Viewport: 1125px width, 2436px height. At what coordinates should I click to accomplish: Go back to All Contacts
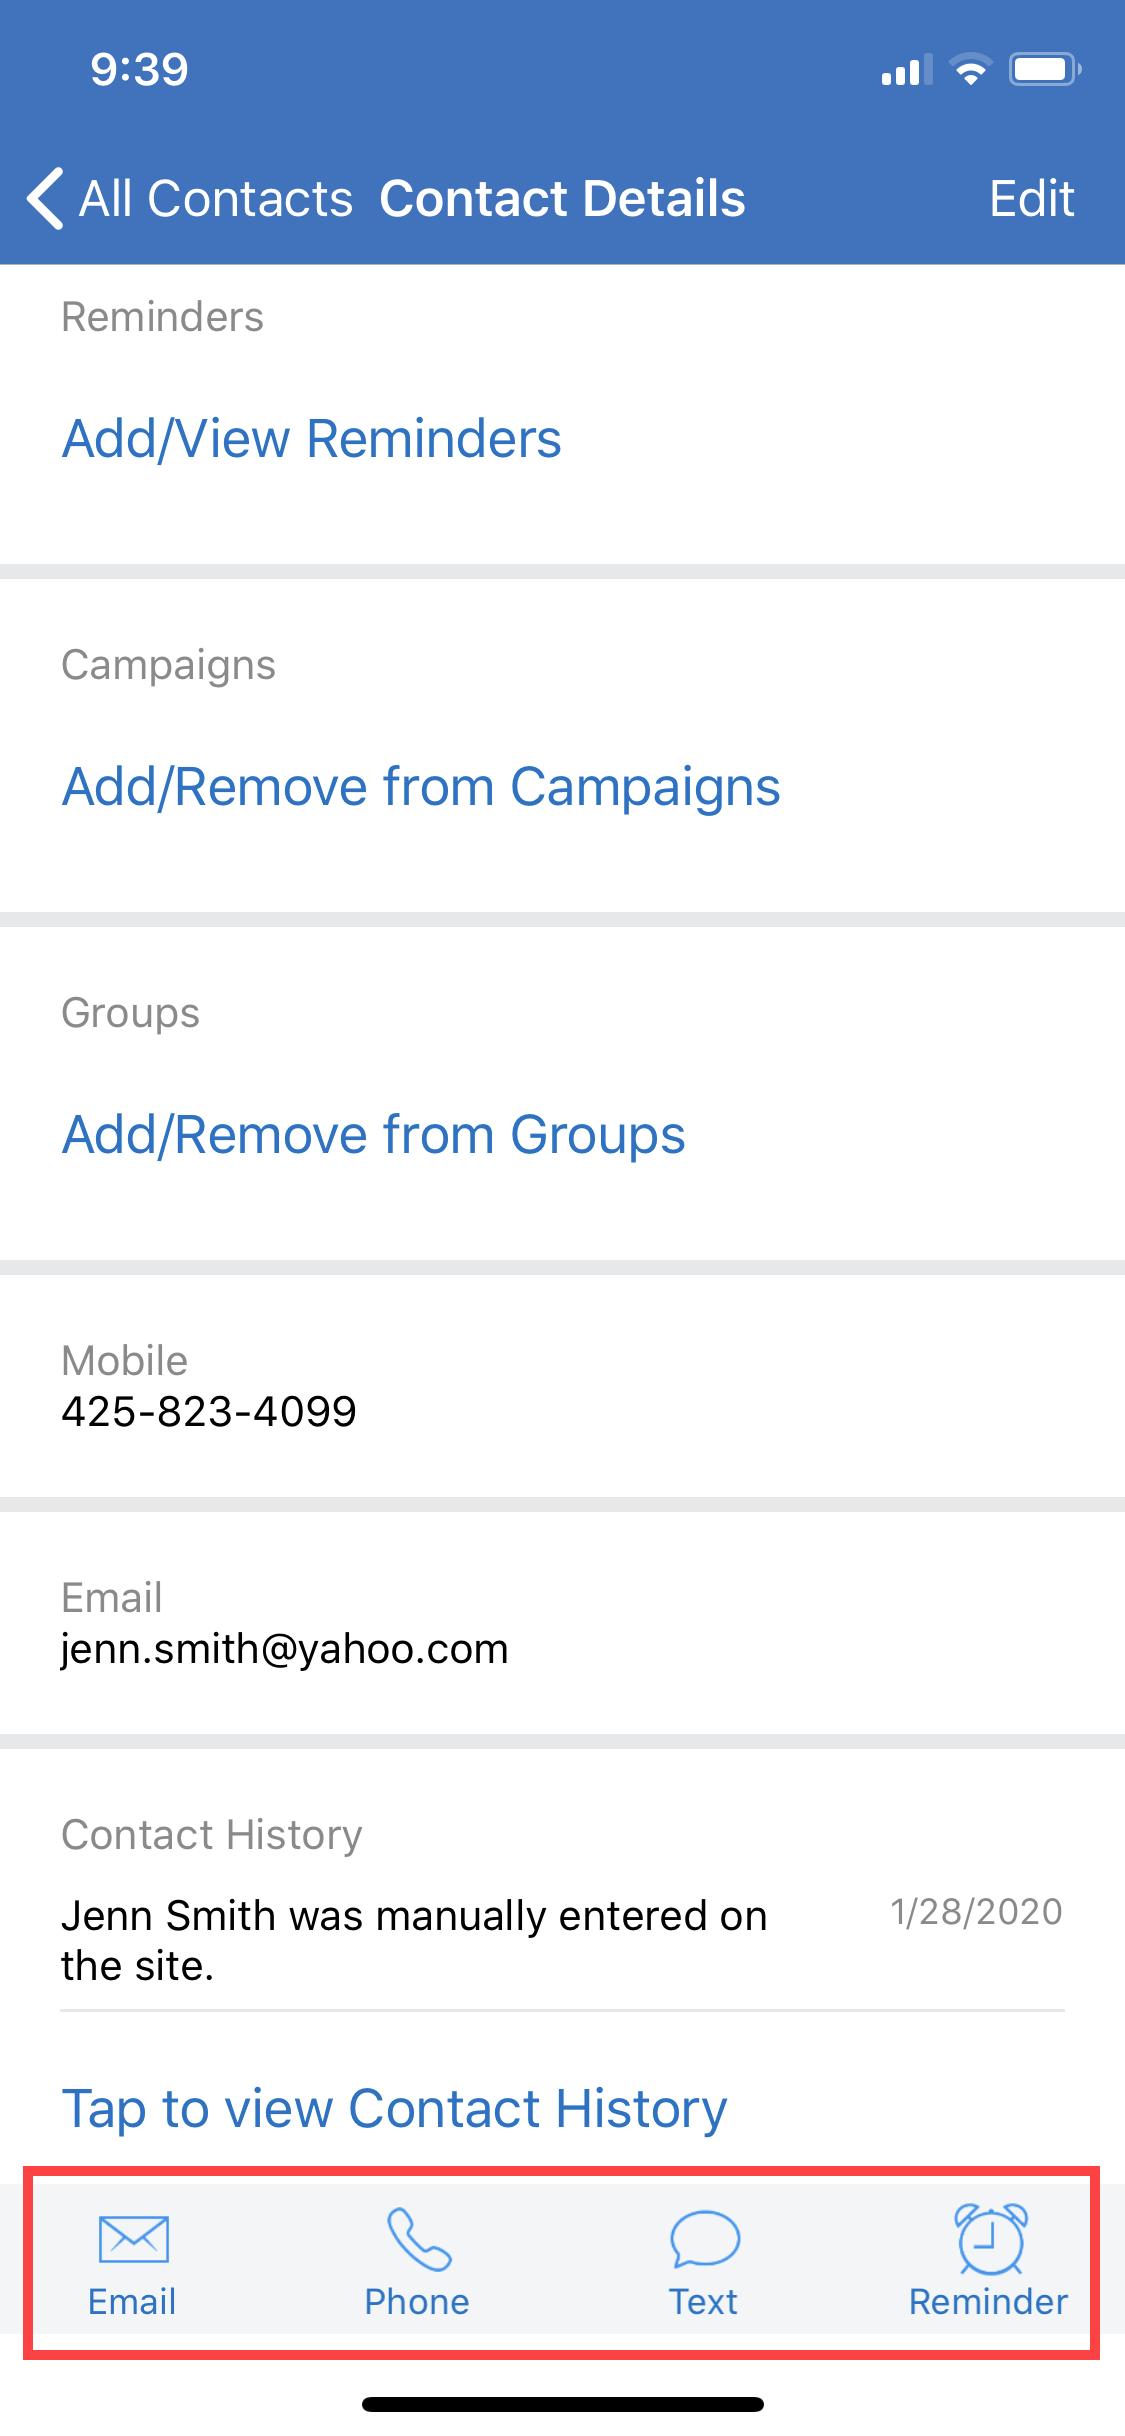pos(215,198)
